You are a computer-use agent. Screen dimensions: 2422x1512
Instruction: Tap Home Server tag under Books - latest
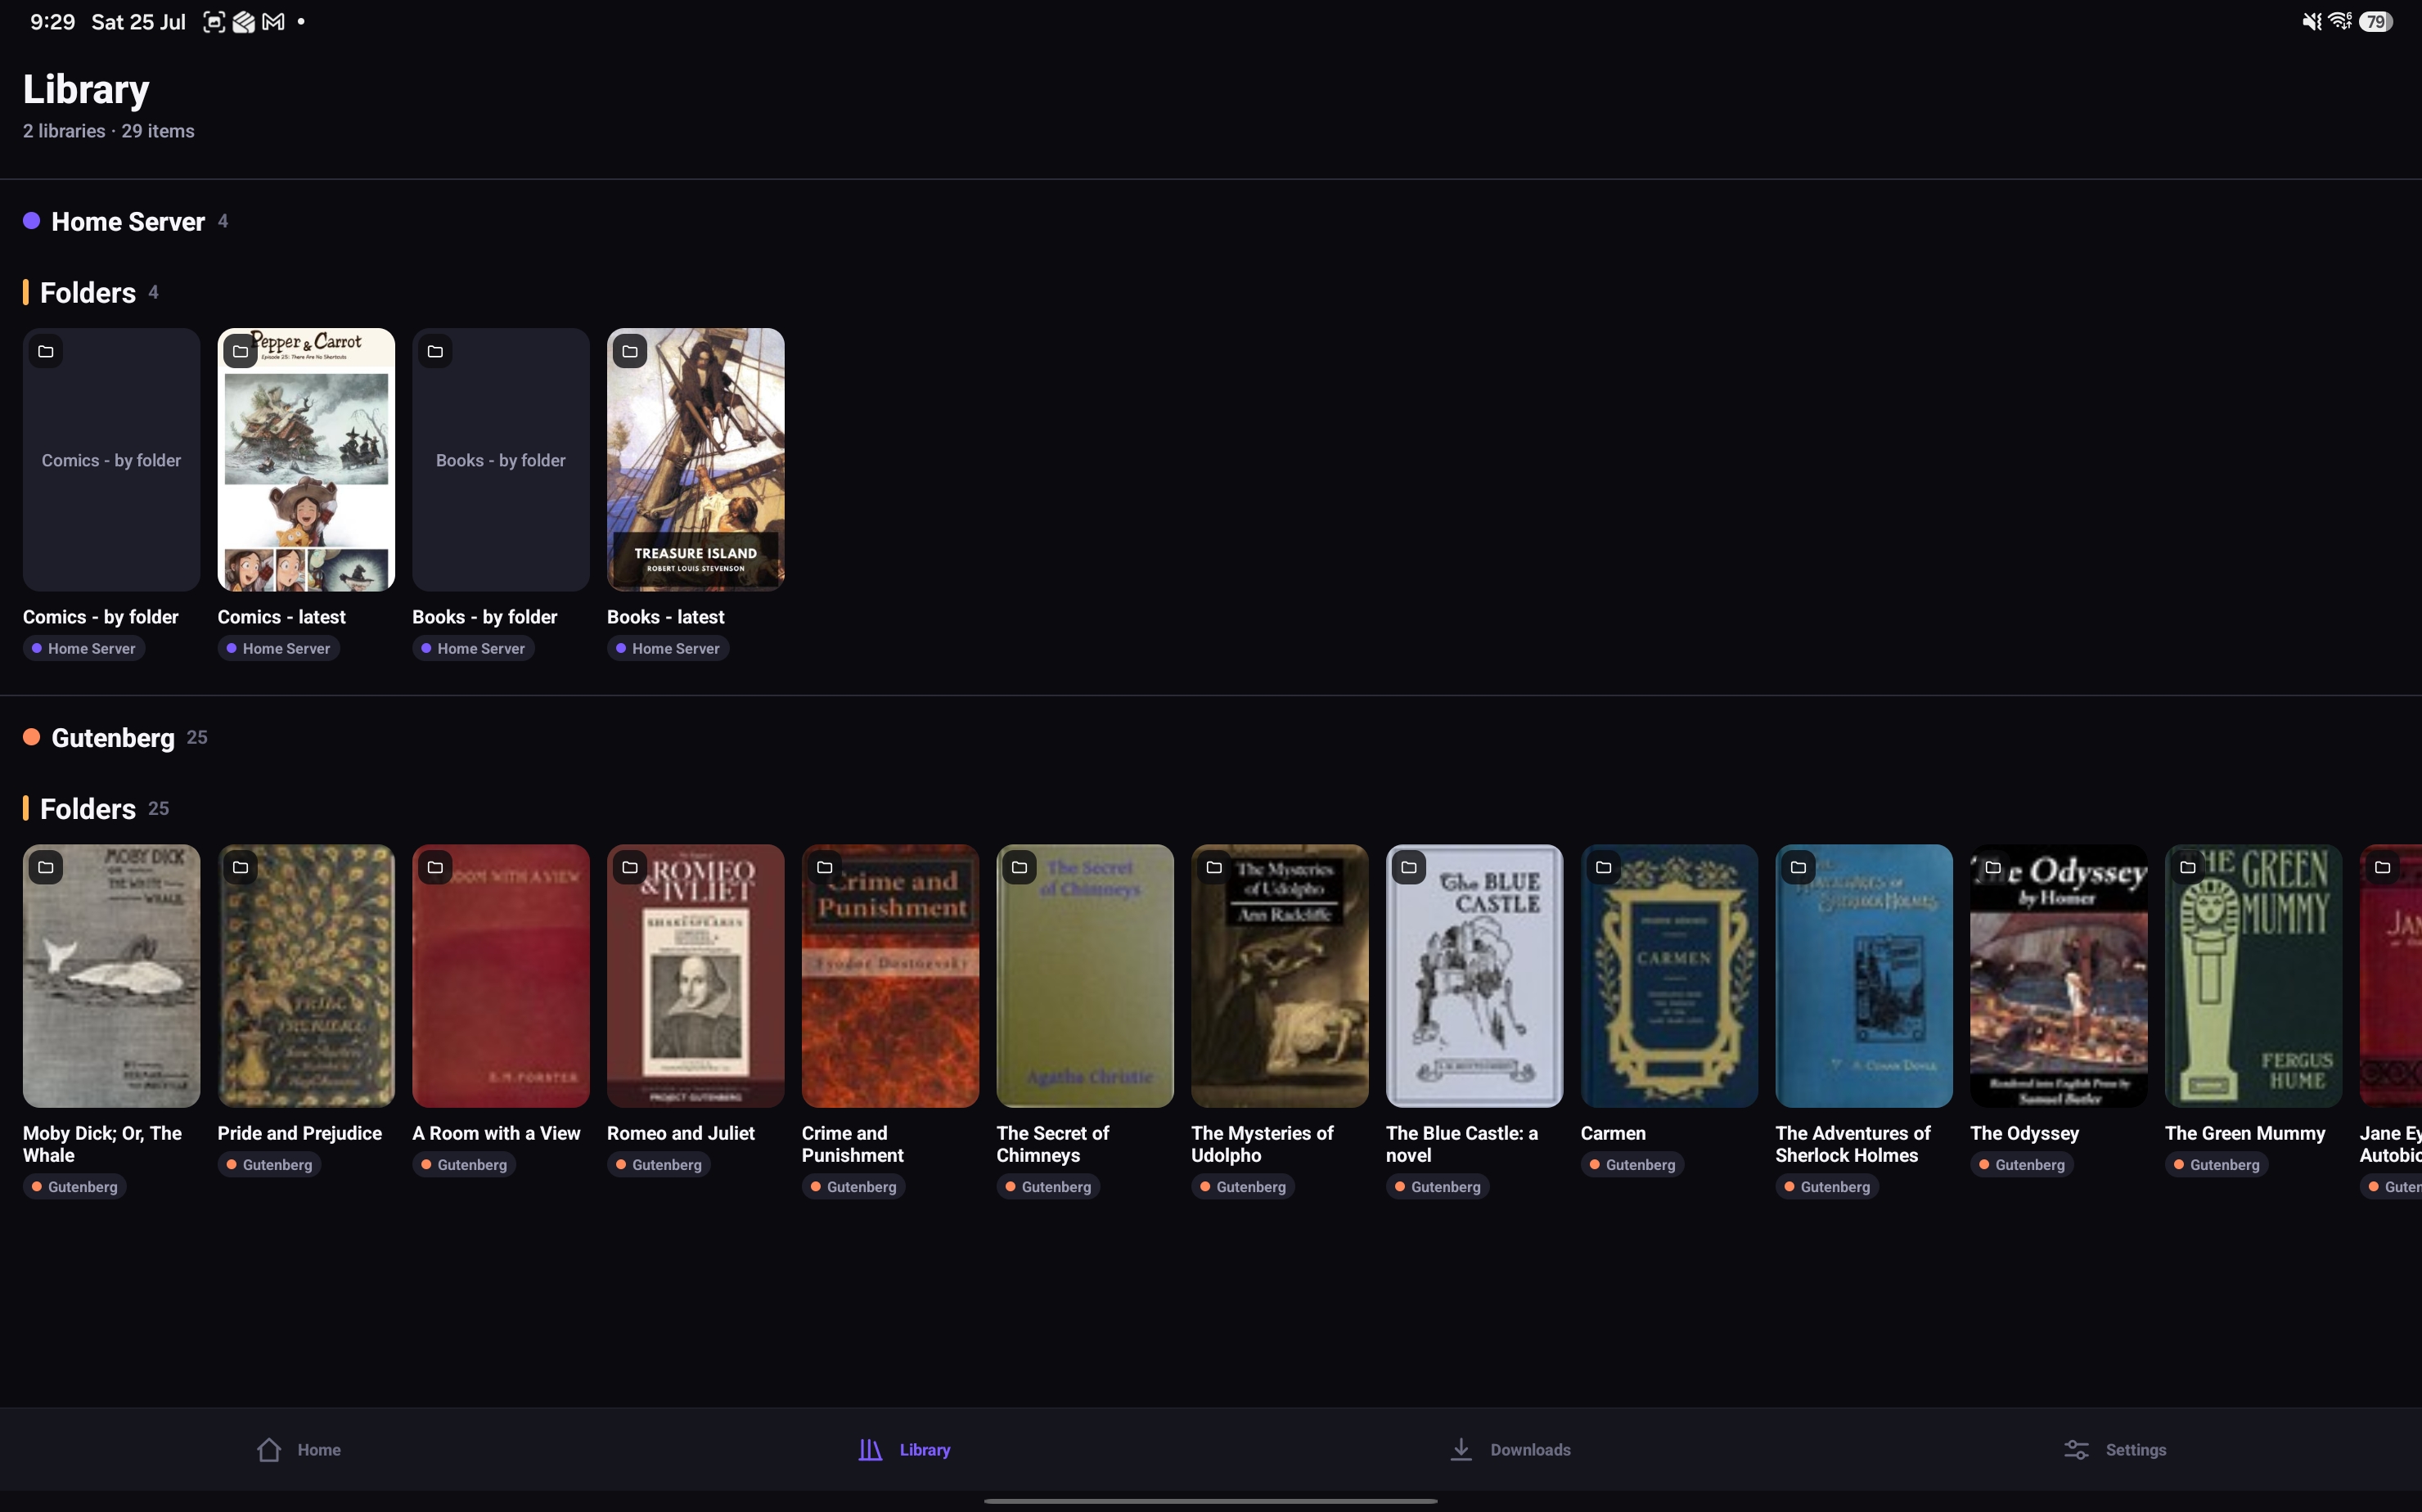(x=668, y=648)
